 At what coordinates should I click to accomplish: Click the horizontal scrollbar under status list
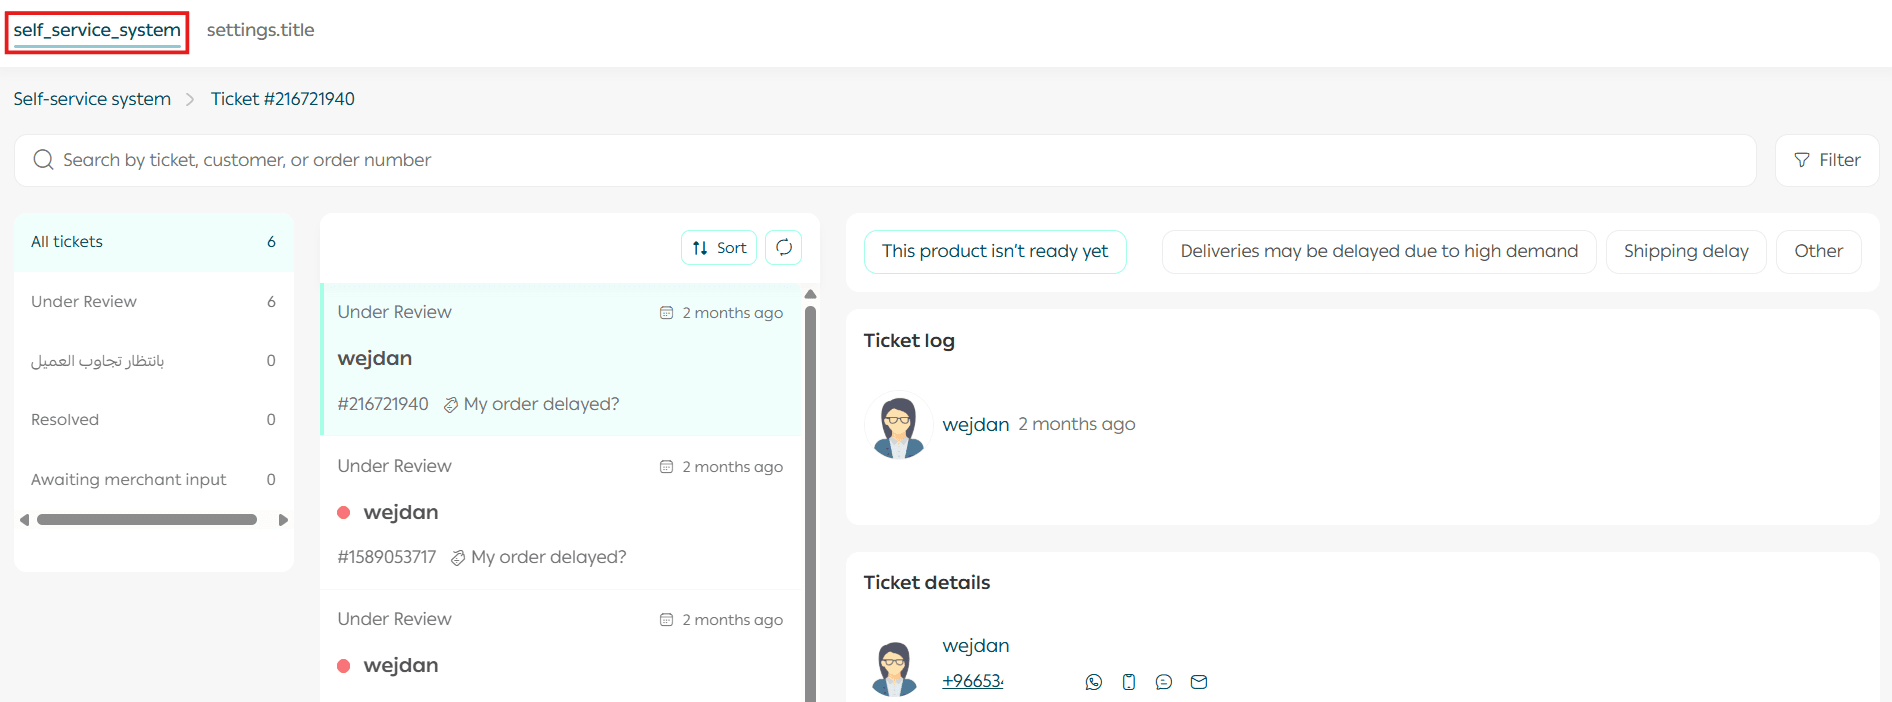click(147, 520)
